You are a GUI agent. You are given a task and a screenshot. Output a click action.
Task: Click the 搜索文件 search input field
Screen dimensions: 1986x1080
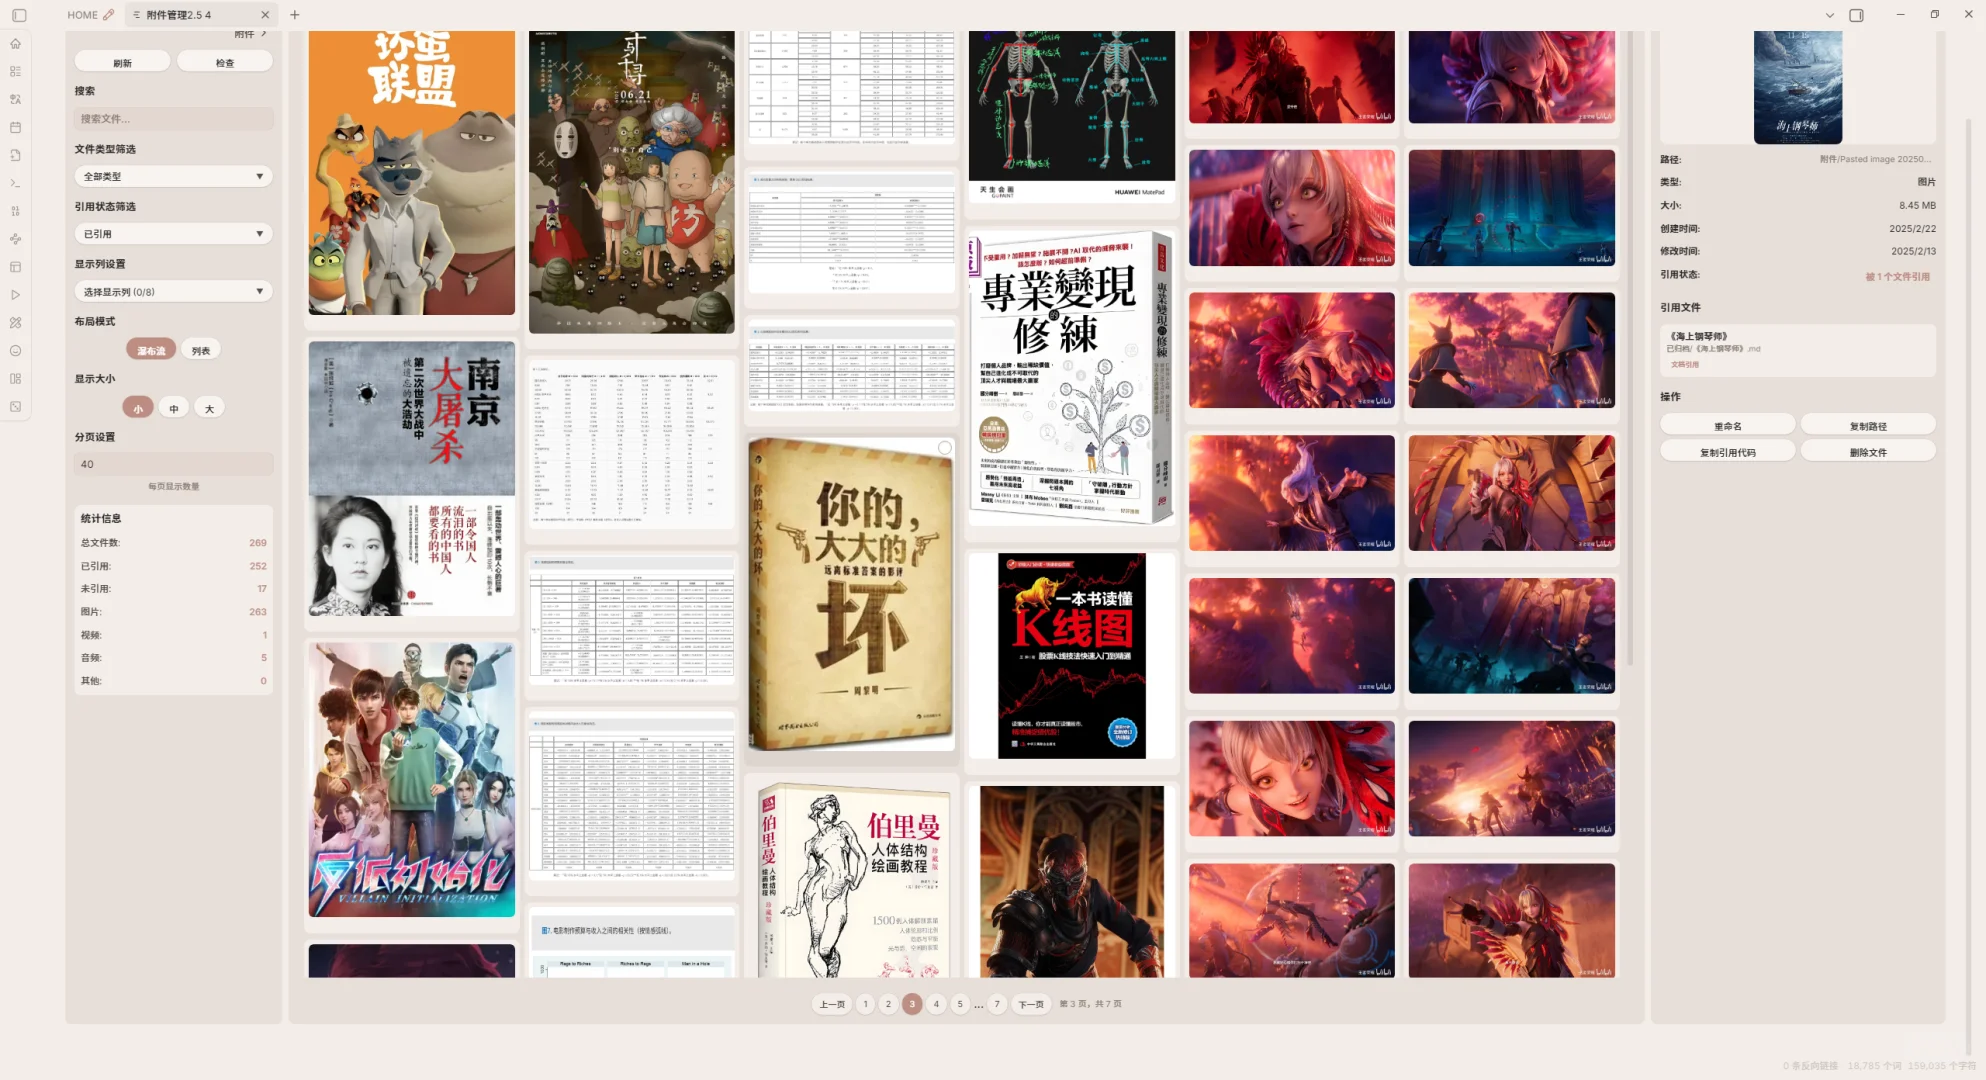pyautogui.click(x=173, y=119)
